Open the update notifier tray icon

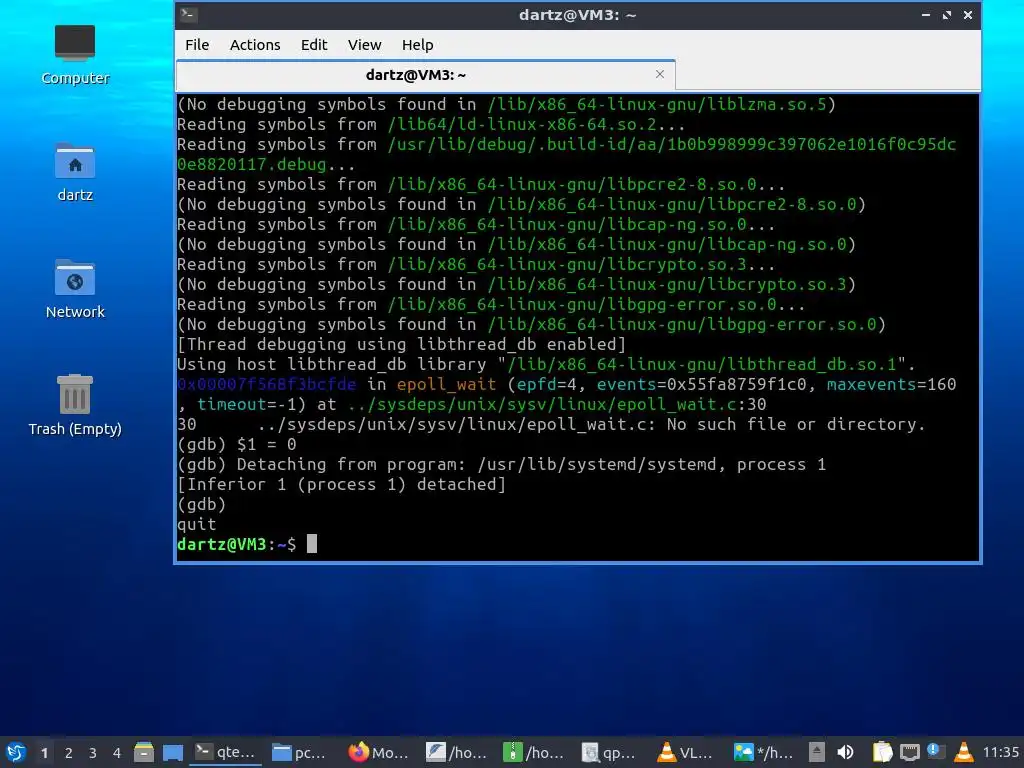click(936, 751)
